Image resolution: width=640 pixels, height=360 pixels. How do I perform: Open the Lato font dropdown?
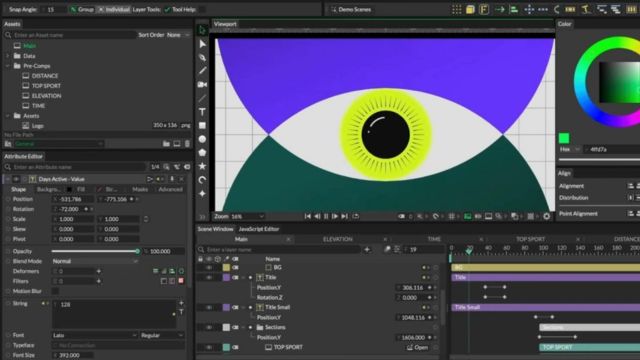[x=95, y=335]
